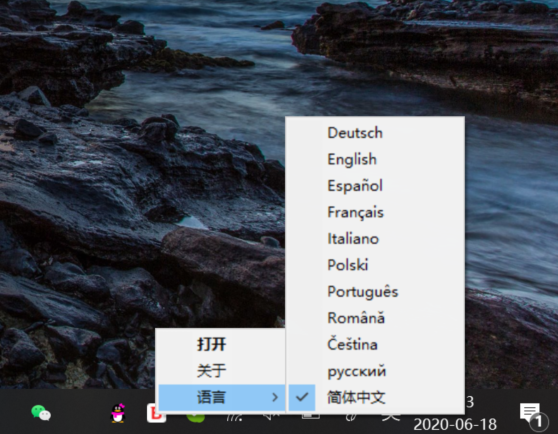Set language to Português
Image resolution: width=558 pixels, height=434 pixels.
click(375, 291)
